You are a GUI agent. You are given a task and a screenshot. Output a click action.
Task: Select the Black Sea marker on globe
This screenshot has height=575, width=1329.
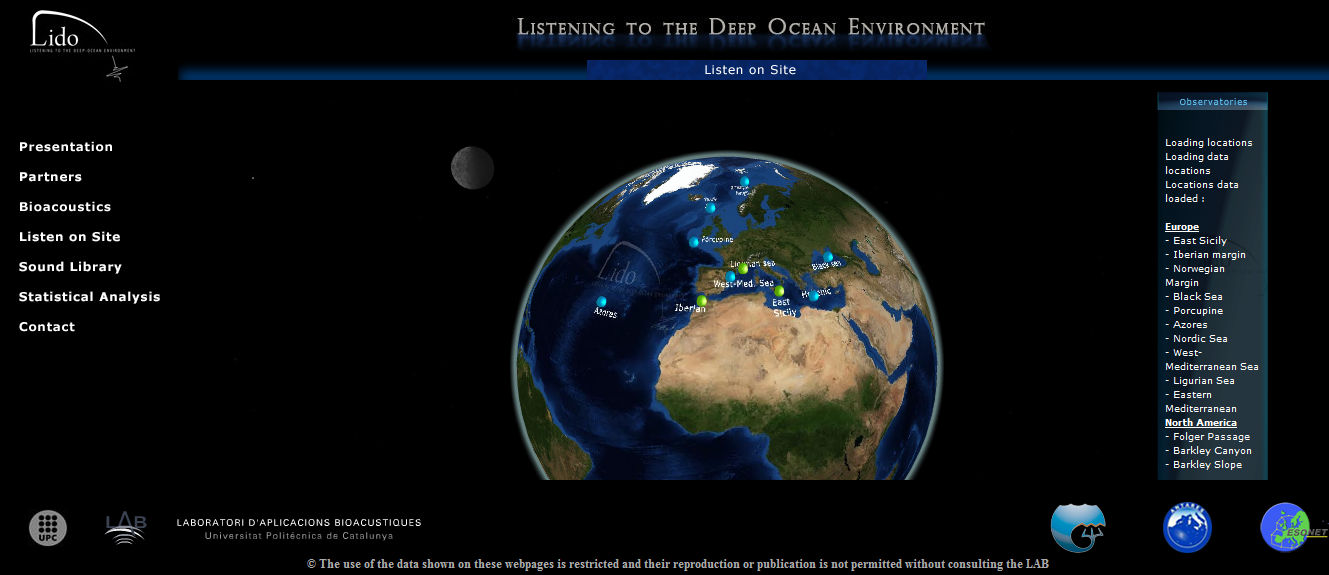pos(828,256)
